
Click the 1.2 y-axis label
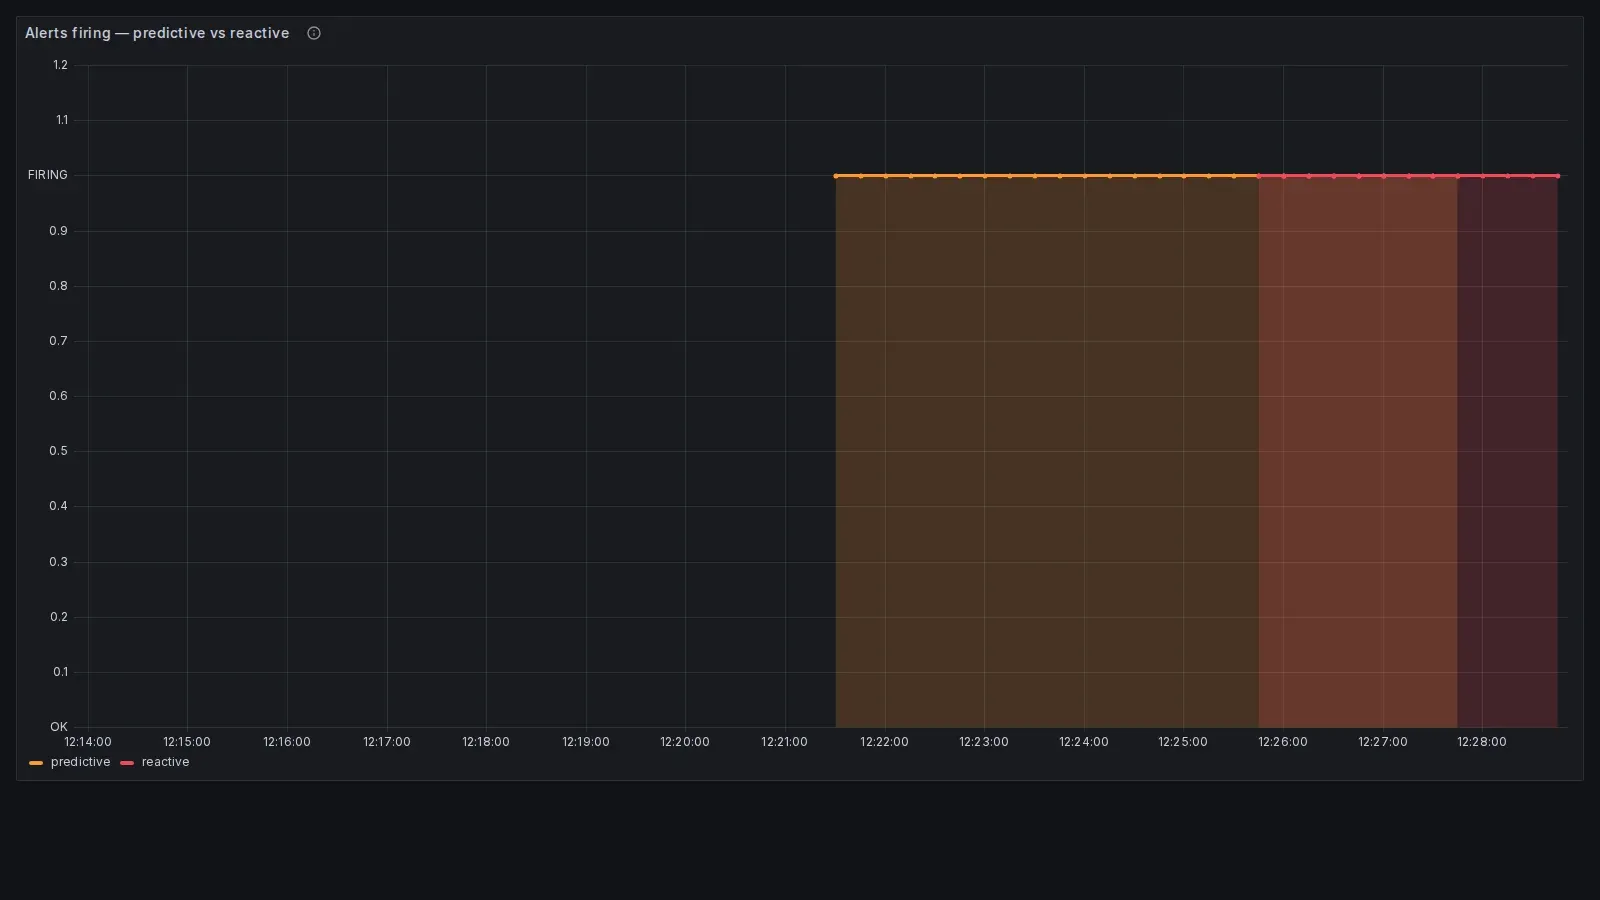pyautogui.click(x=61, y=65)
